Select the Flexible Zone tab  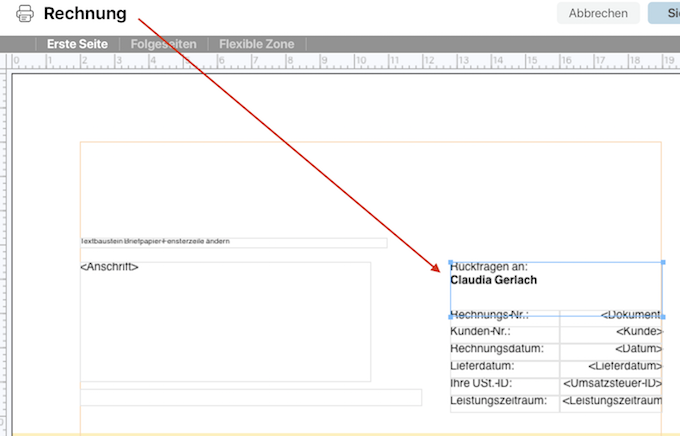tap(257, 44)
